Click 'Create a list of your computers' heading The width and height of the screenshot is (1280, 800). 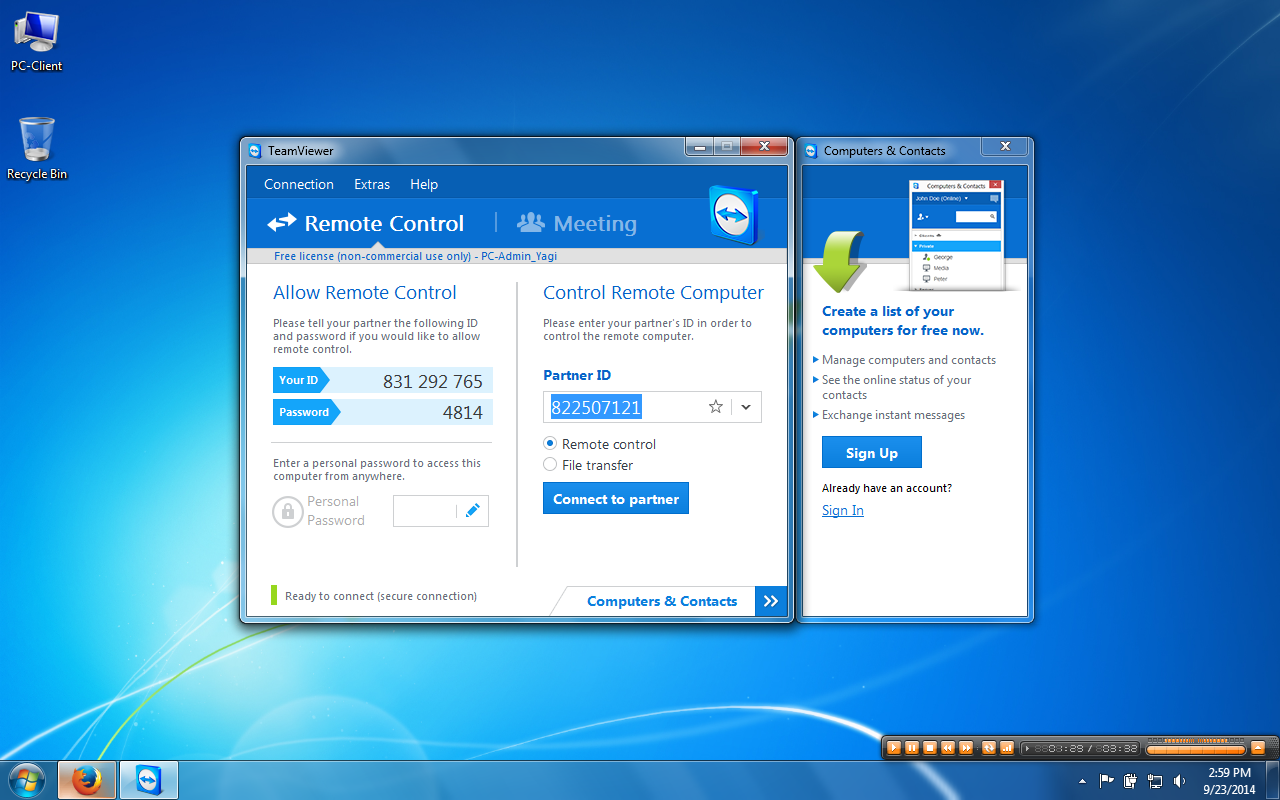(903, 321)
